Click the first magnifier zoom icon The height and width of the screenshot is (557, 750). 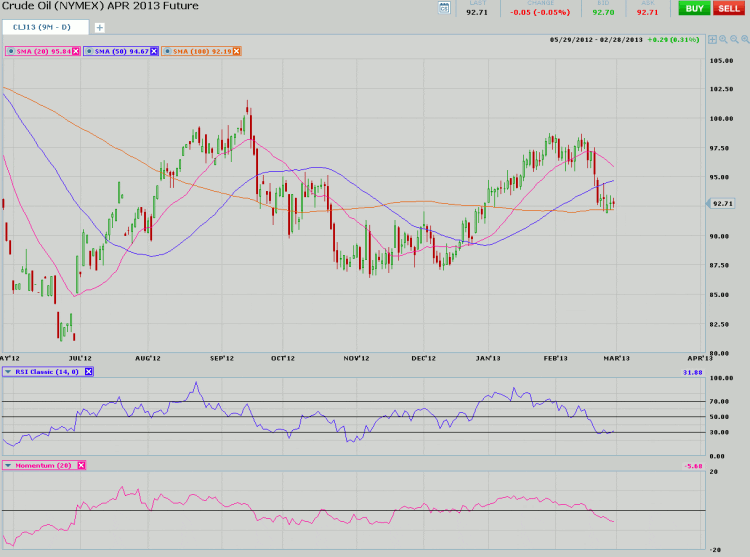(x=722, y=40)
